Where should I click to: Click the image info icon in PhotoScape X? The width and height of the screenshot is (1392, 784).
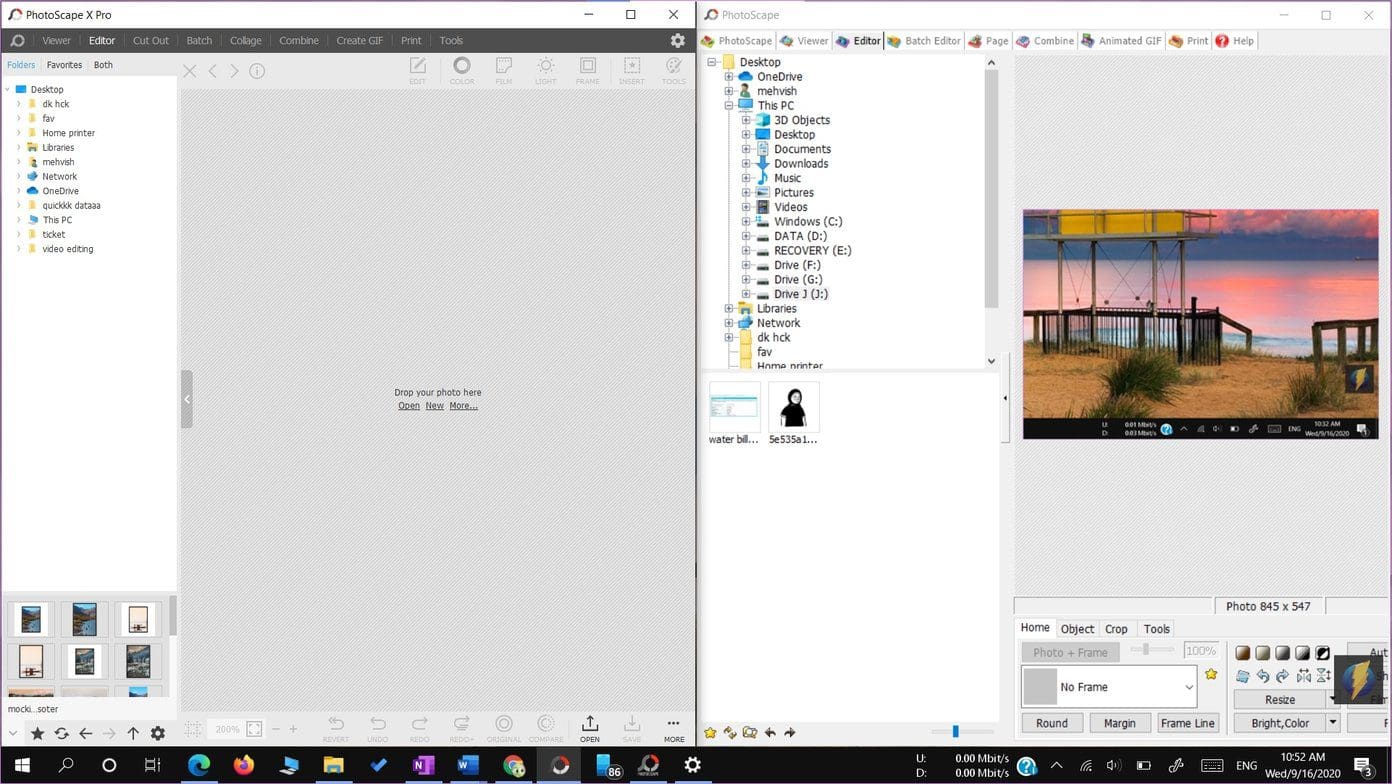click(257, 71)
